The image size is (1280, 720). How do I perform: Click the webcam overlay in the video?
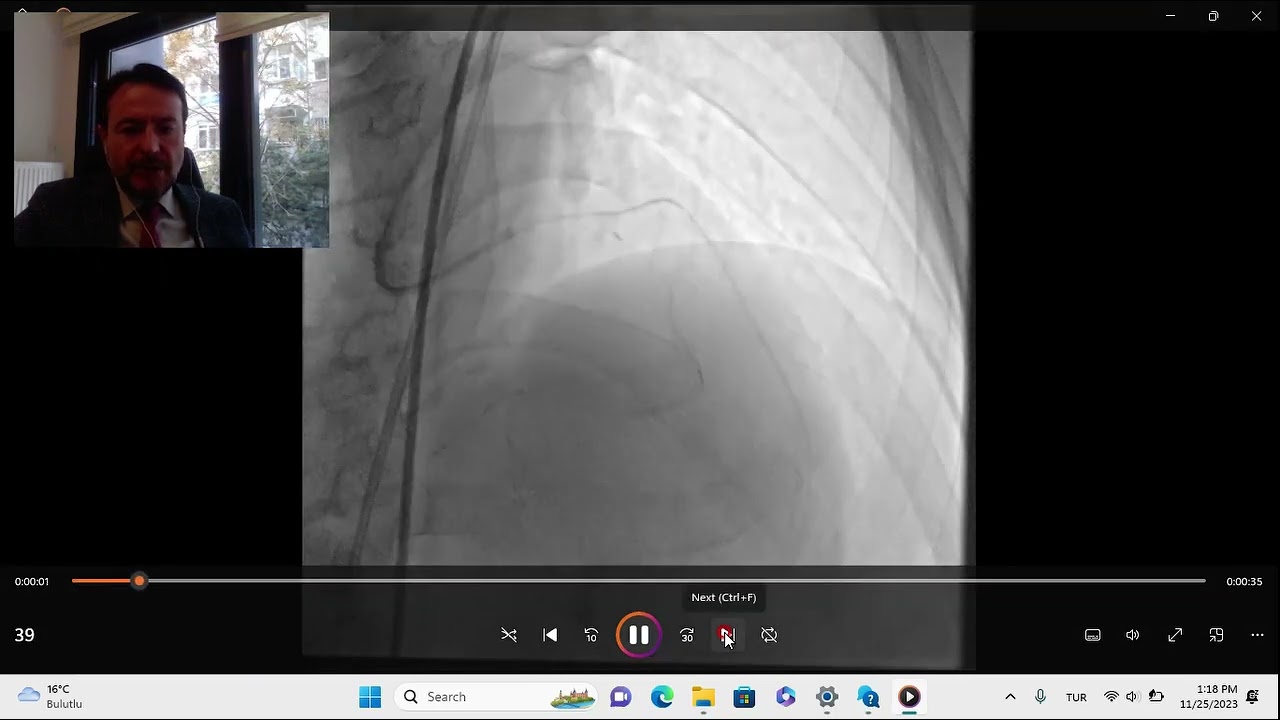tap(171, 130)
